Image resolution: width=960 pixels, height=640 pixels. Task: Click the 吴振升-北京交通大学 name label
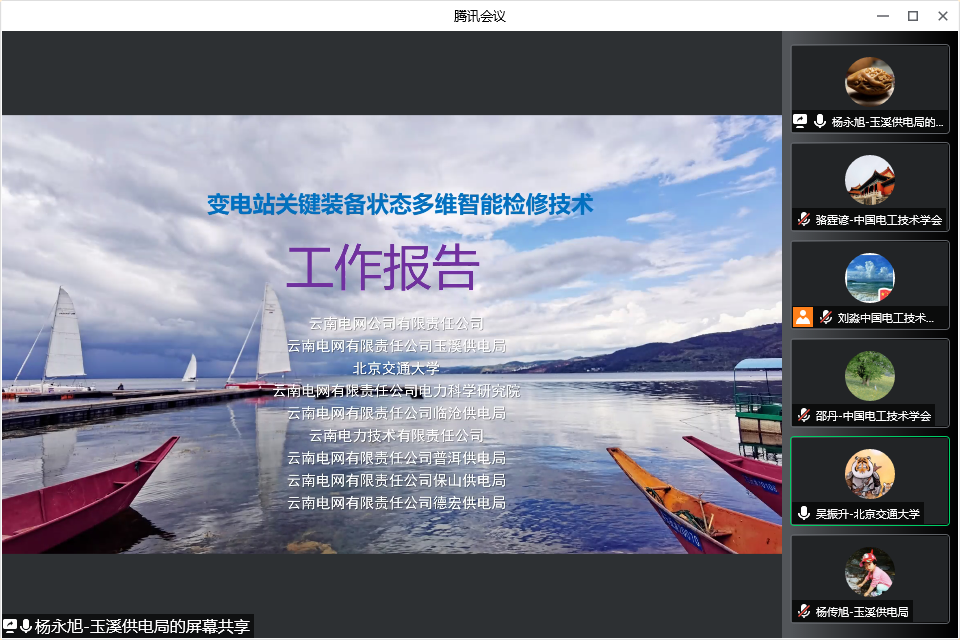click(x=867, y=514)
